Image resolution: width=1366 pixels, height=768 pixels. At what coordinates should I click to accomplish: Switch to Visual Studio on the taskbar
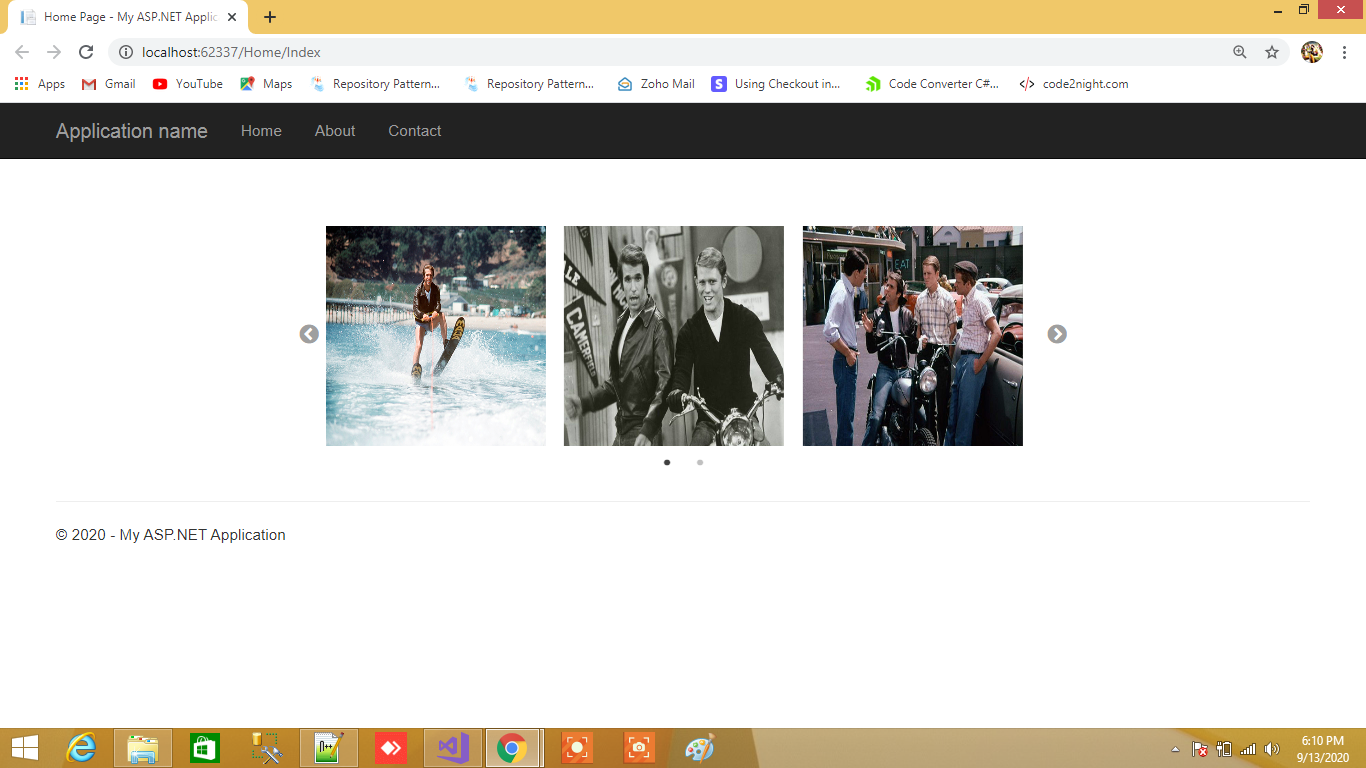[x=453, y=748]
